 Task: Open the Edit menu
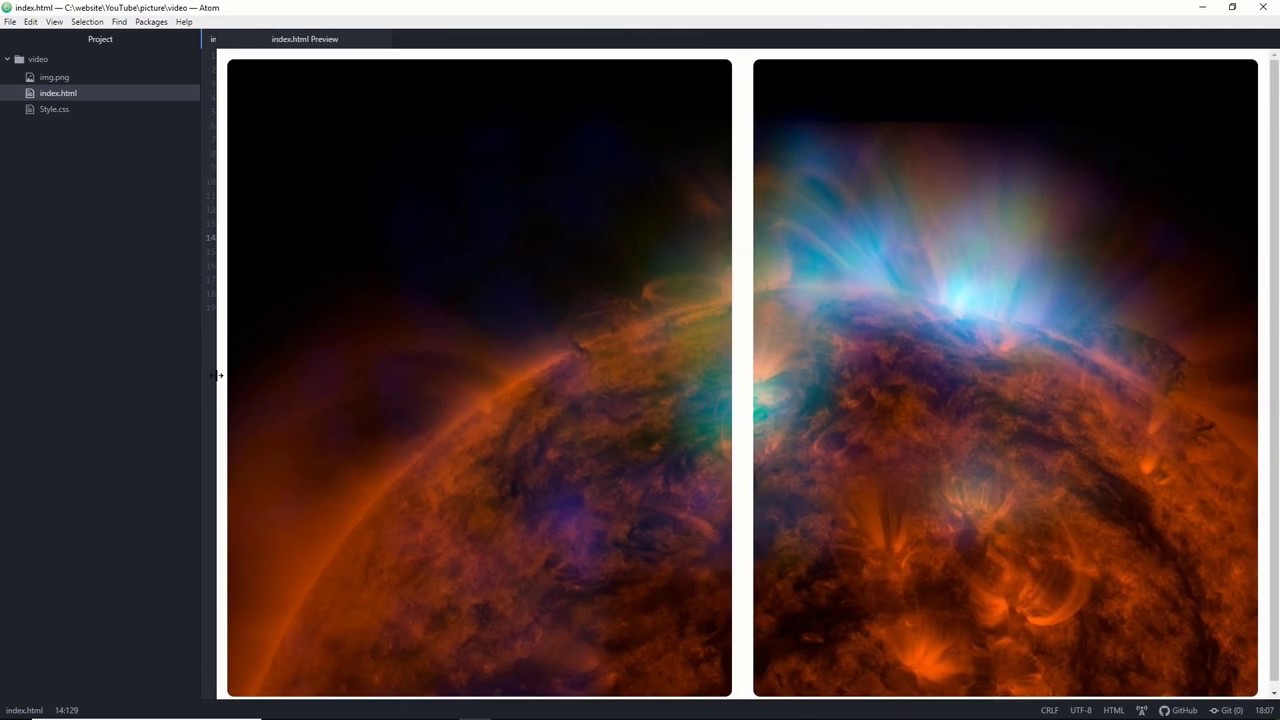(31, 22)
